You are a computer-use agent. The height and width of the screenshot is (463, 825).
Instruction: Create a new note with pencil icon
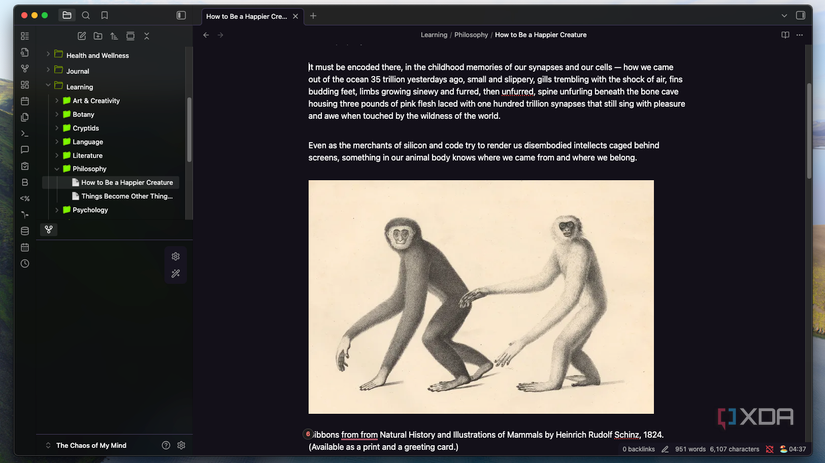82,36
